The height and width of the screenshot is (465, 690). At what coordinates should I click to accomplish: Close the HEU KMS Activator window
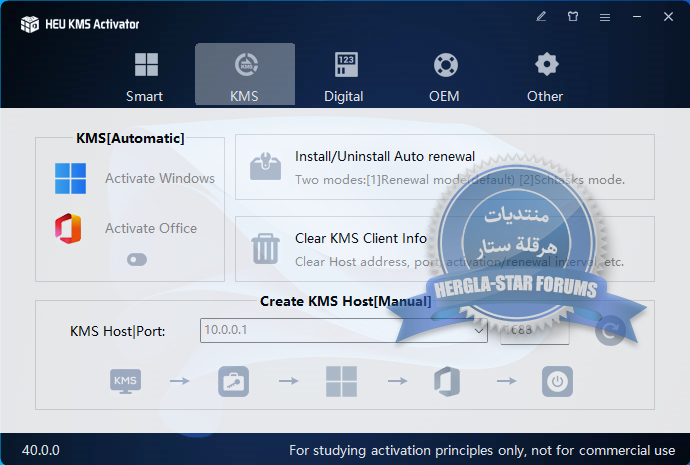(x=668, y=17)
